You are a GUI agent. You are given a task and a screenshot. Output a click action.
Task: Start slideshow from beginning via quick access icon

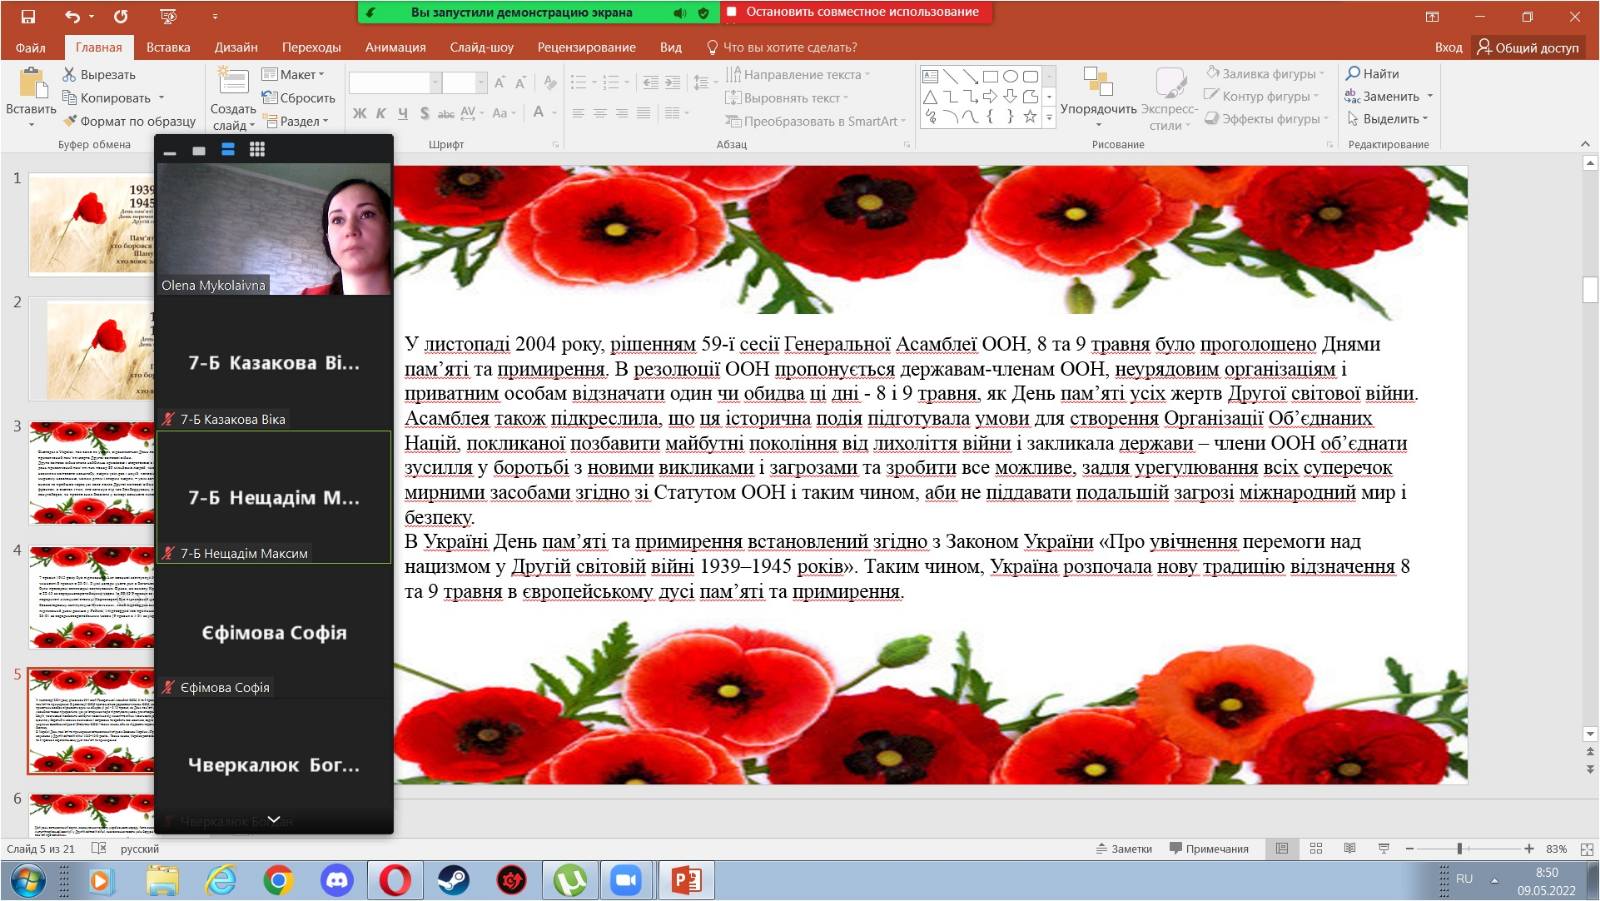(168, 16)
